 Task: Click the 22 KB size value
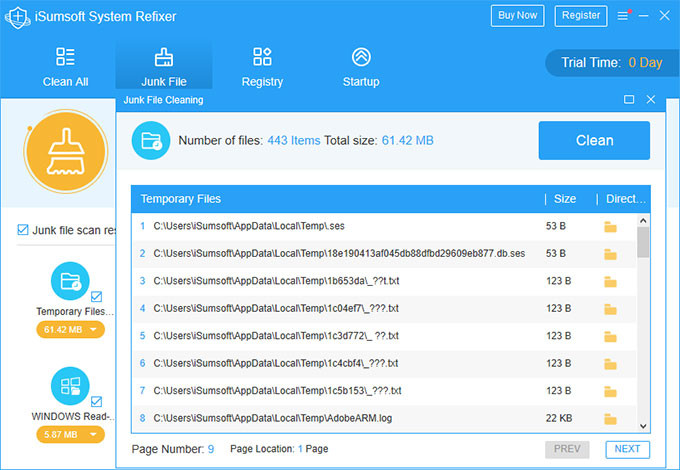(559, 418)
